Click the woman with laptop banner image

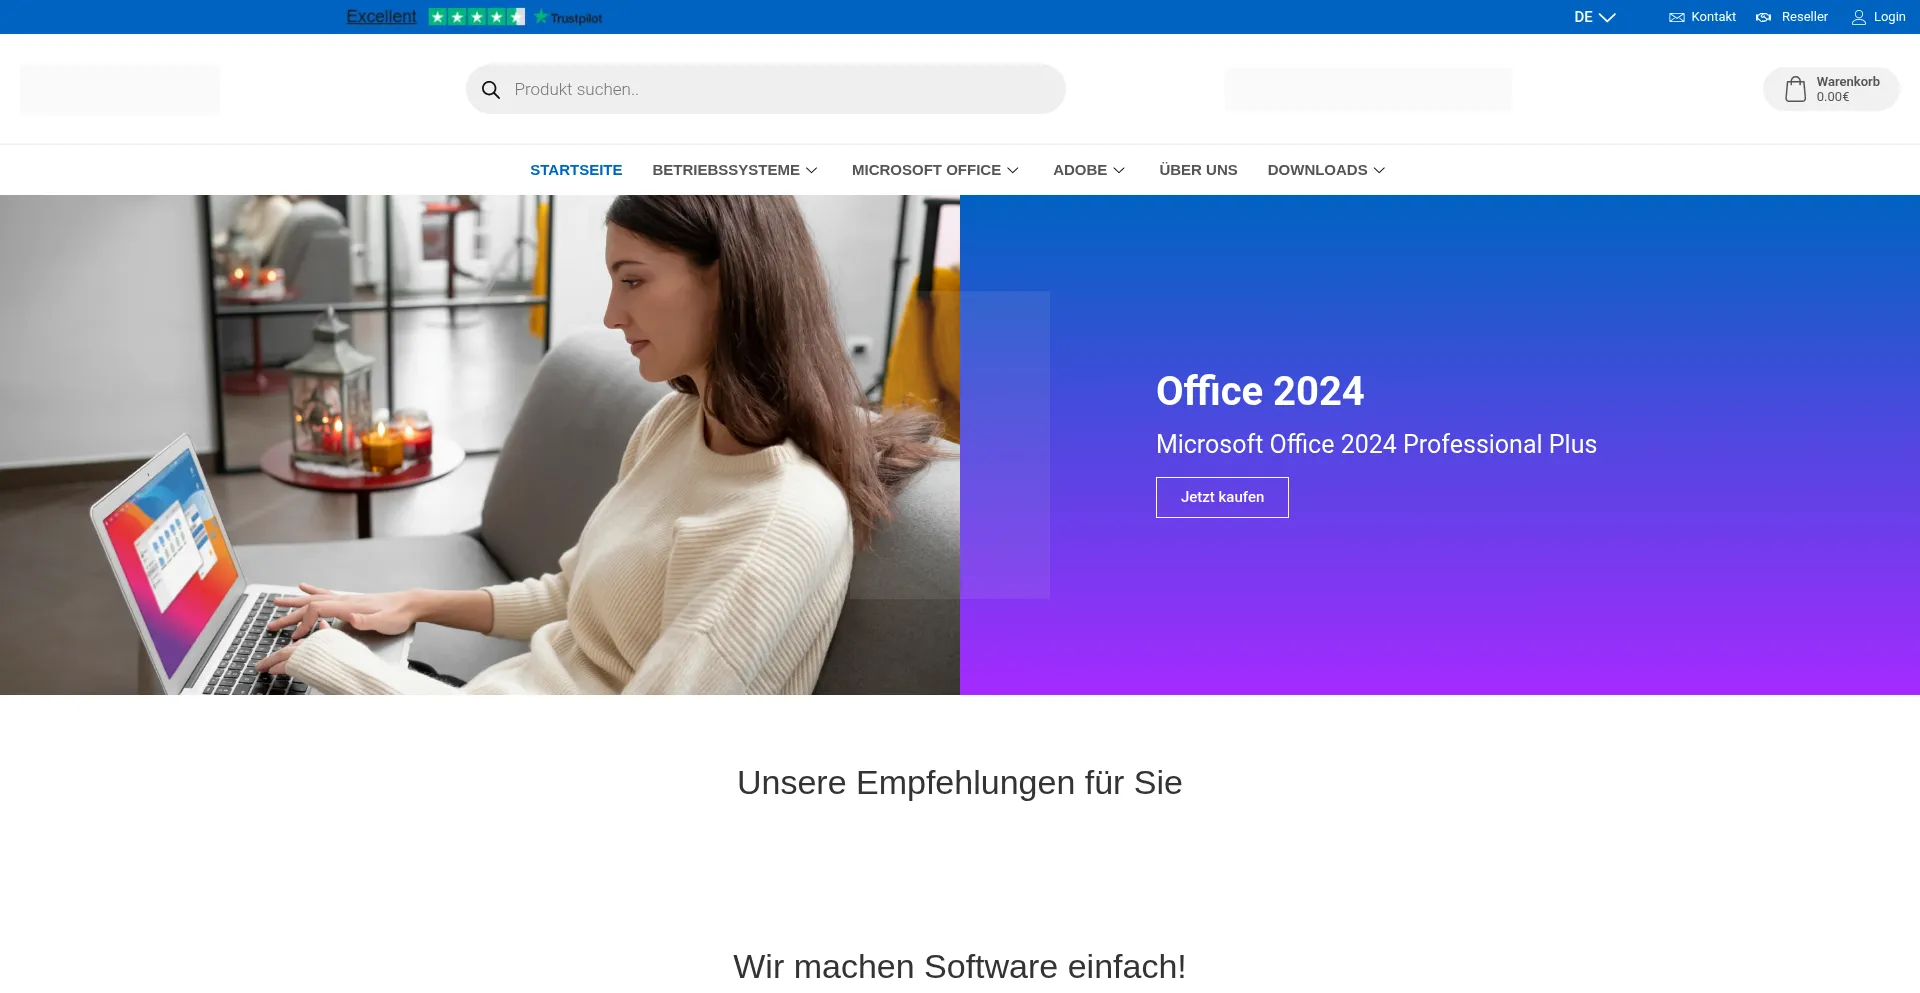click(x=480, y=445)
